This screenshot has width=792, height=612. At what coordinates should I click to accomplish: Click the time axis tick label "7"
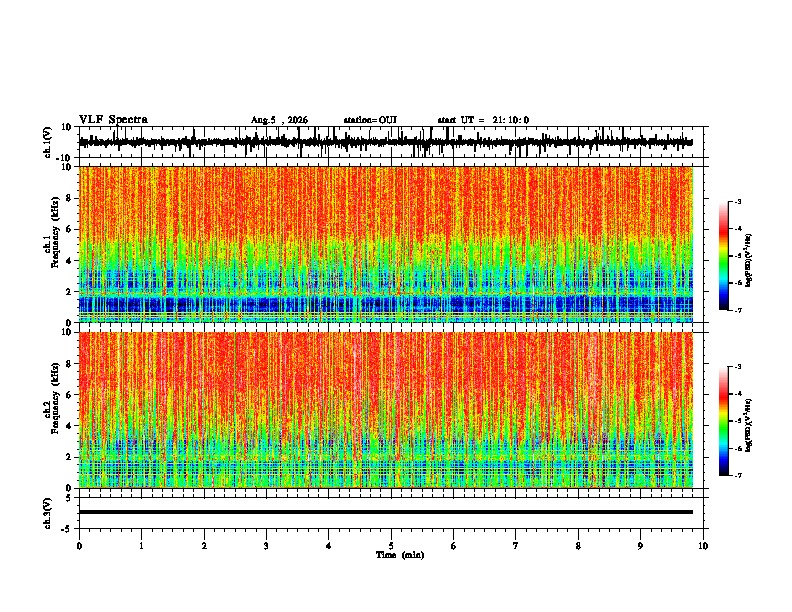tap(516, 546)
